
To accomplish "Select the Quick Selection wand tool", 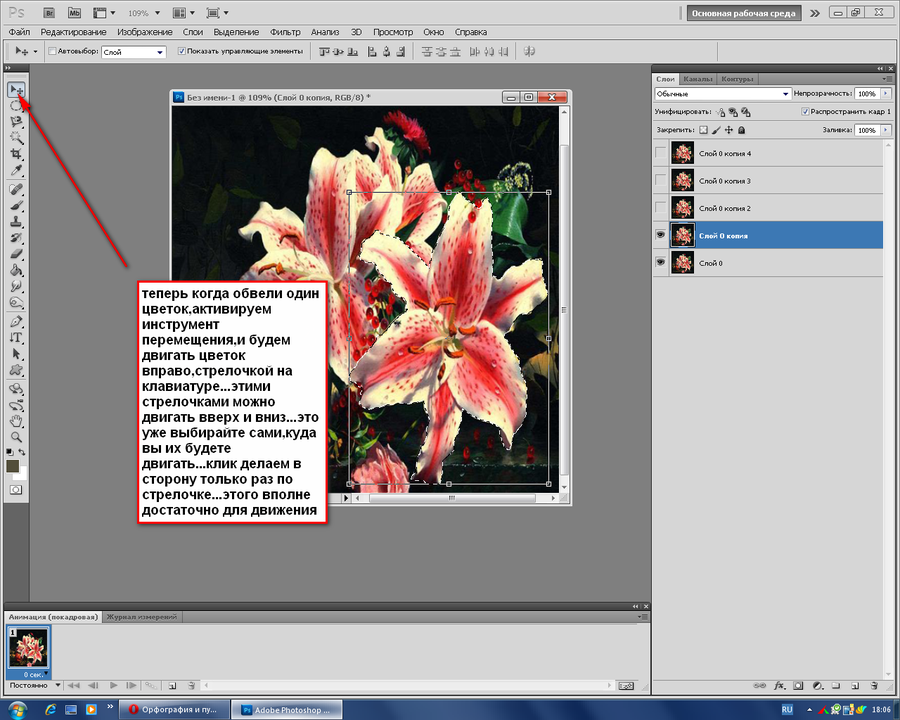I will 16,138.
